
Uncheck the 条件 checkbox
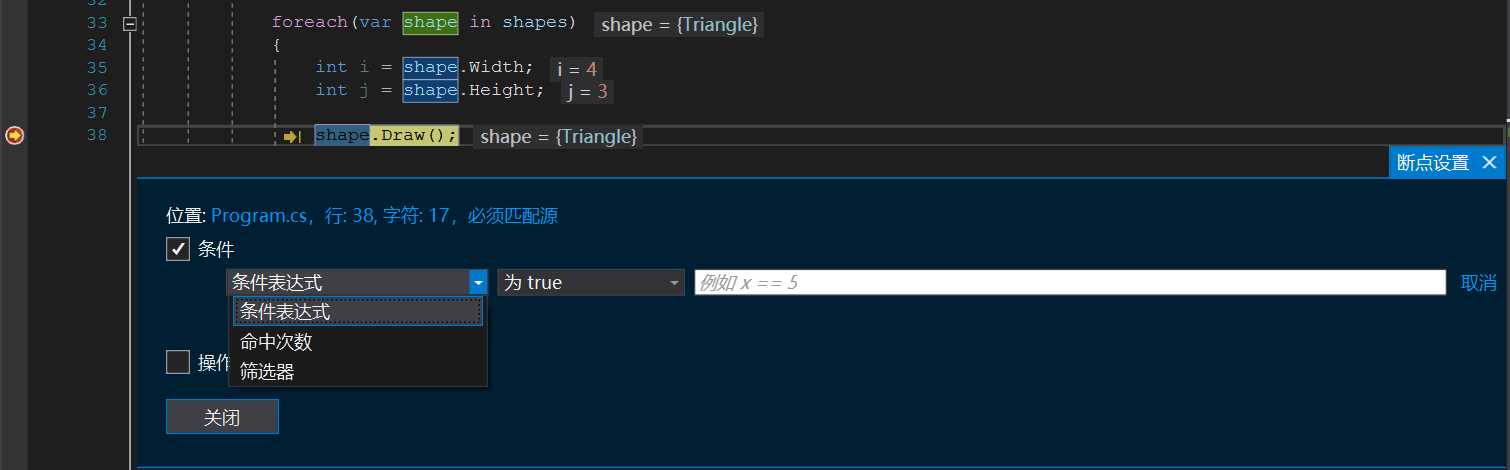pyautogui.click(x=178, y=249)
